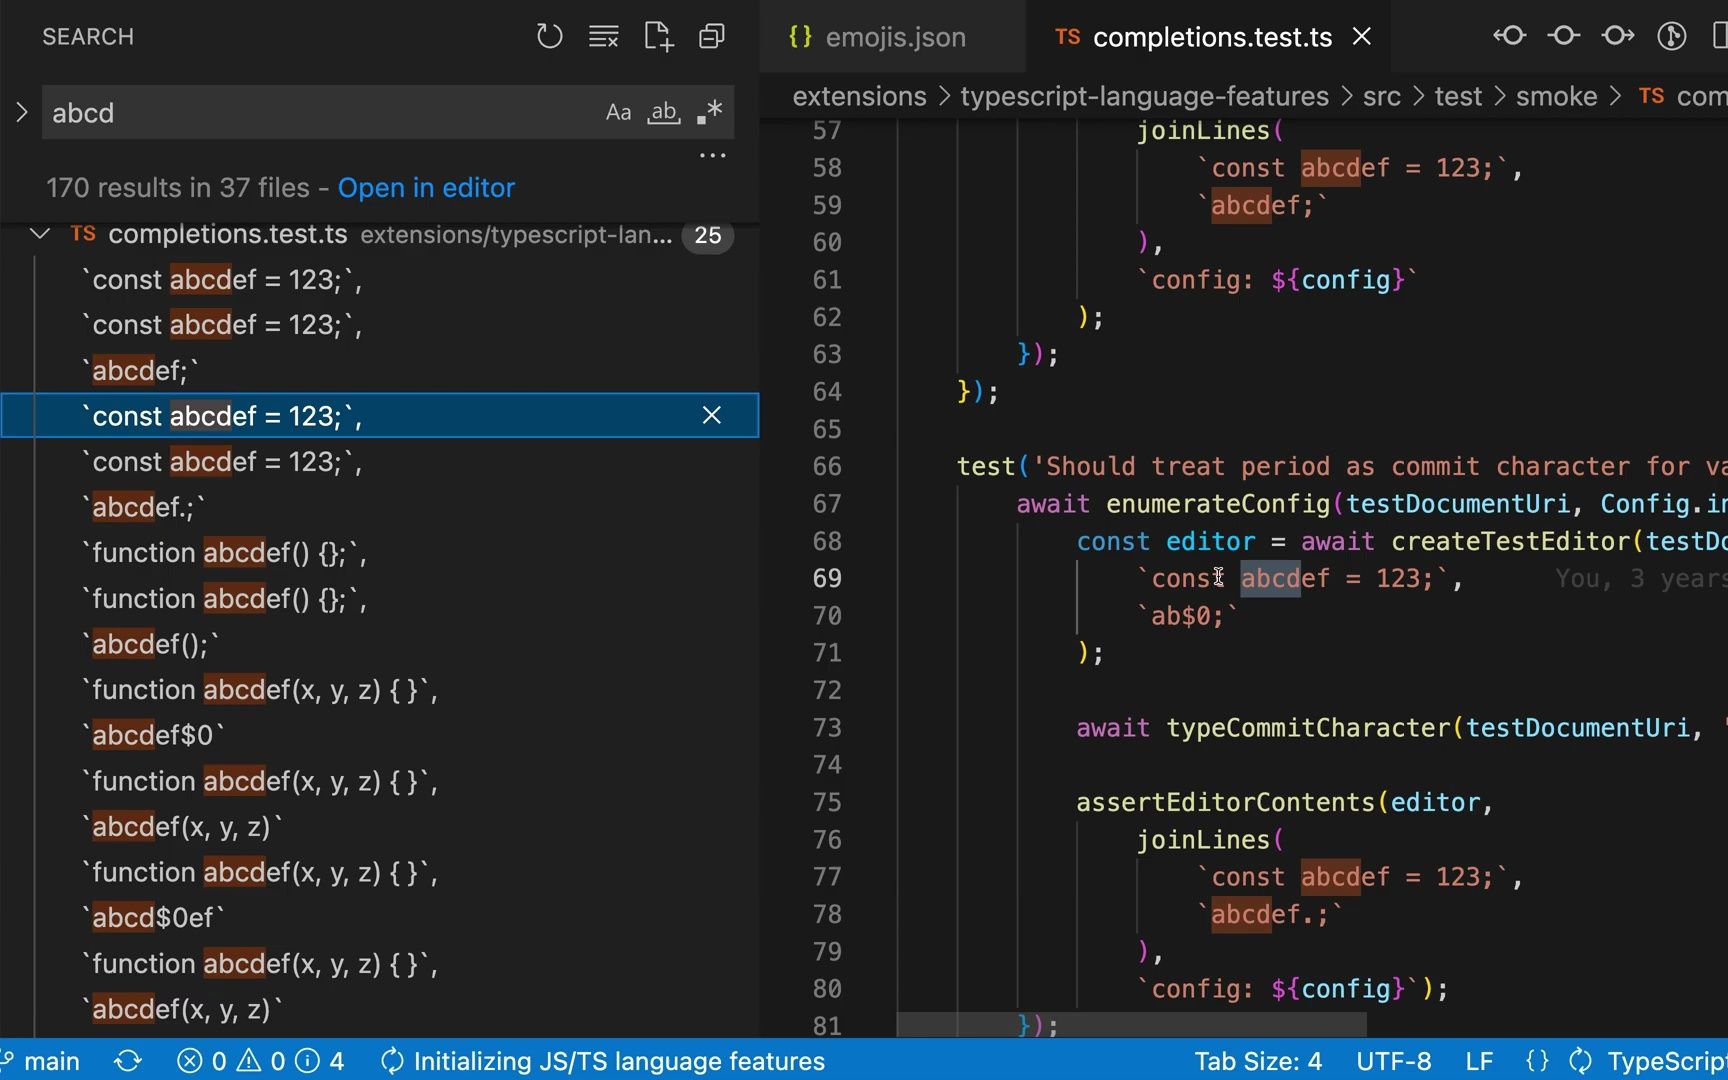Click assertEditorContents on line 75
The image size is (1728, 1080).
1225,803
